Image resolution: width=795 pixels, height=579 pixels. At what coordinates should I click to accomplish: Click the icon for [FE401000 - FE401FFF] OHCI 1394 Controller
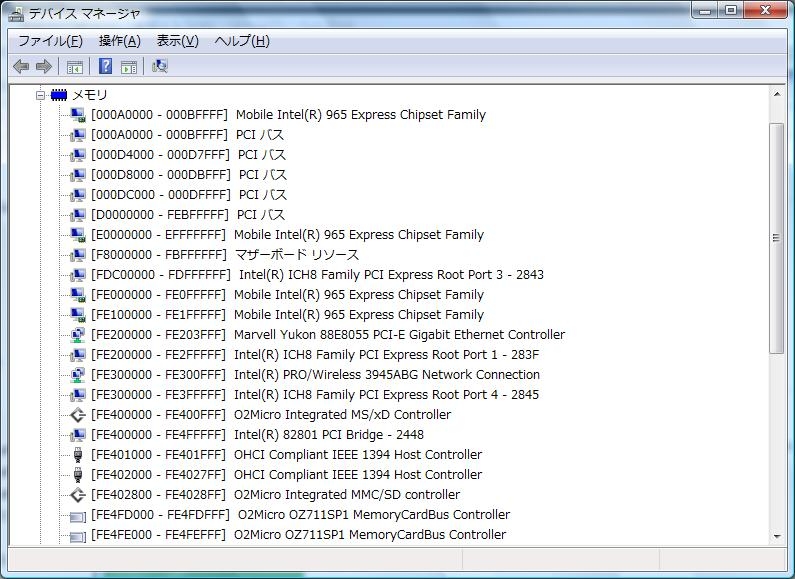(x=78, y=455)
